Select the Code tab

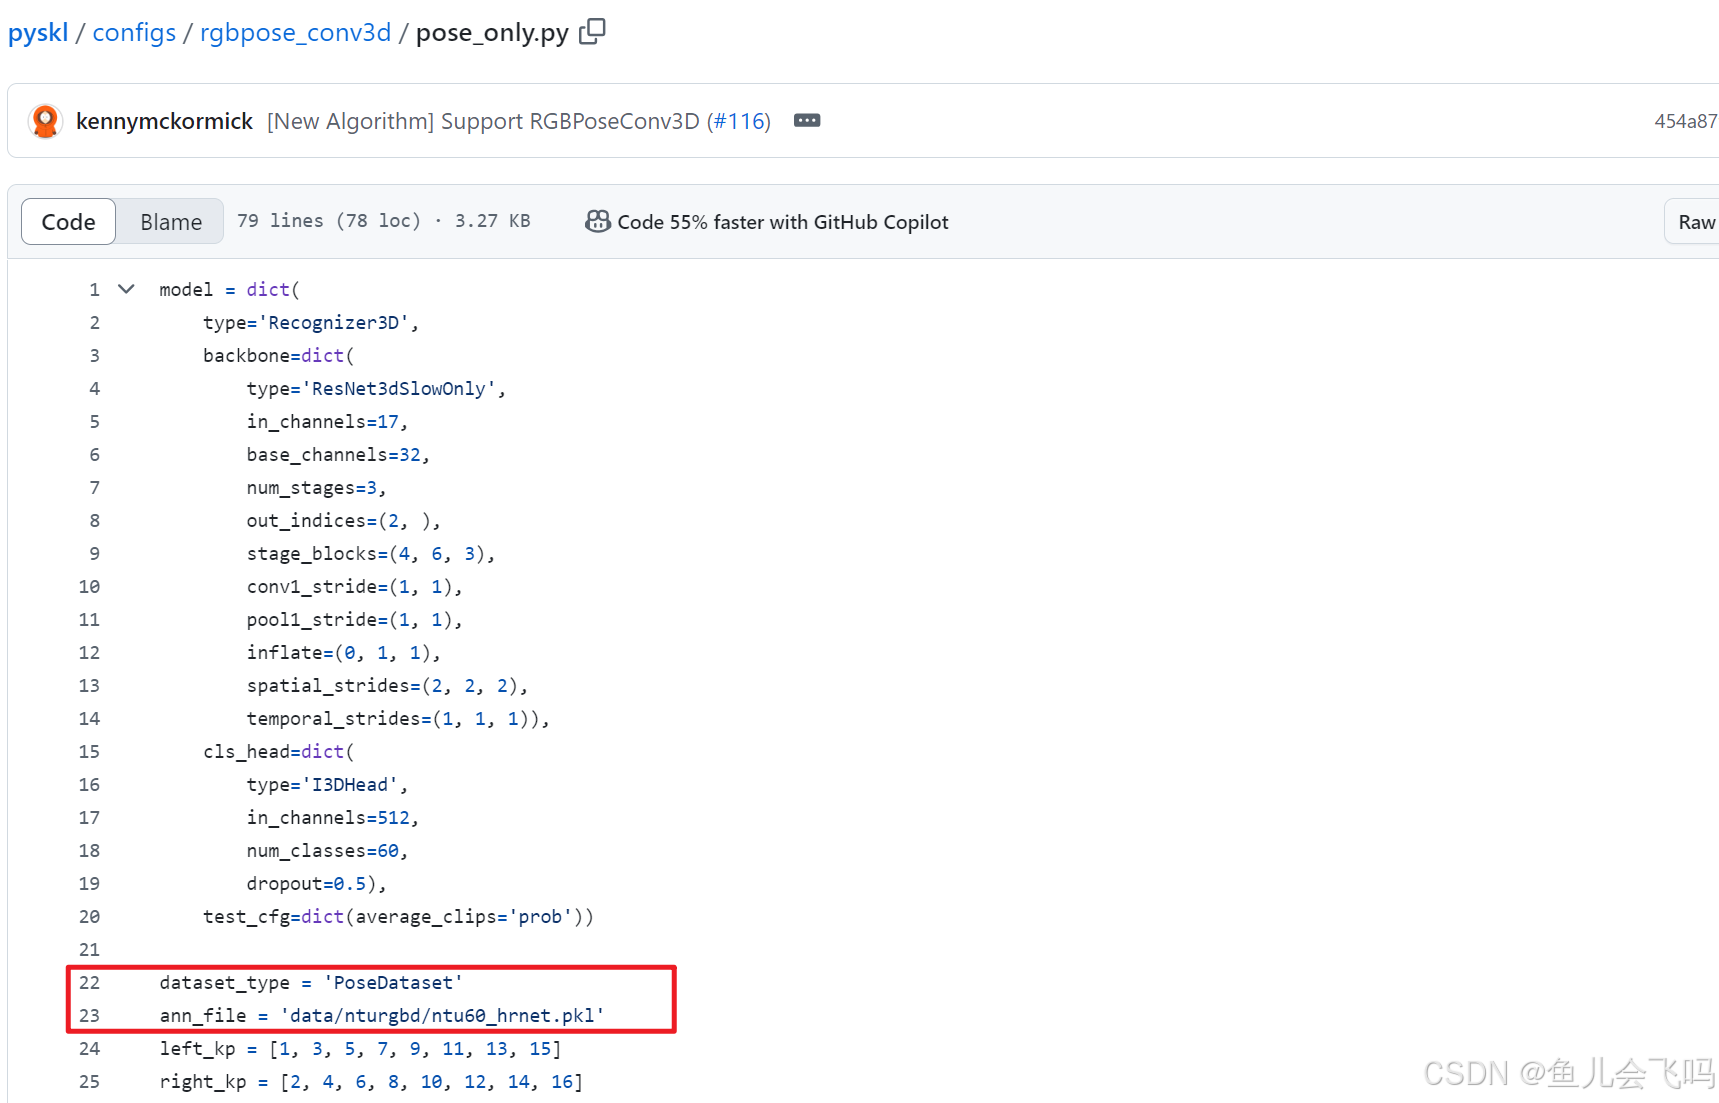coord(67,221)
